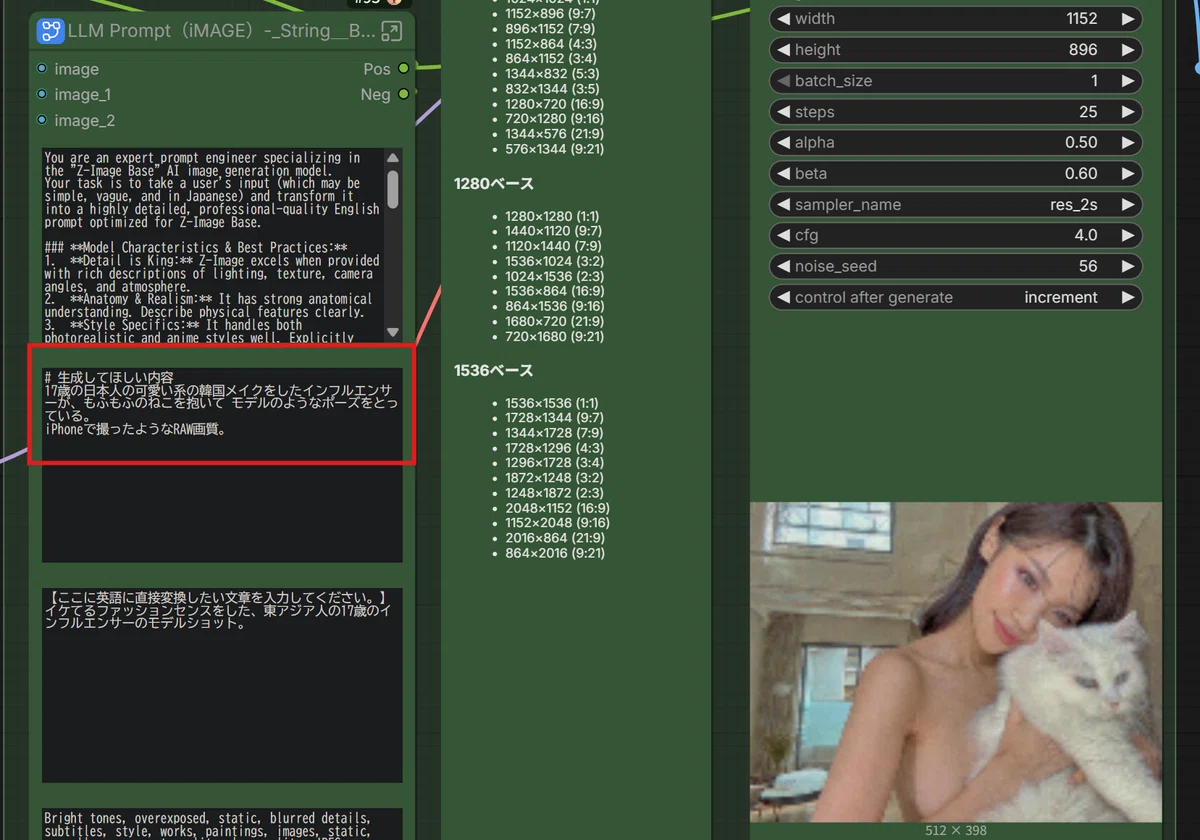Click the '864×2016 (9:21)' resolution entry

click(555, 553)
